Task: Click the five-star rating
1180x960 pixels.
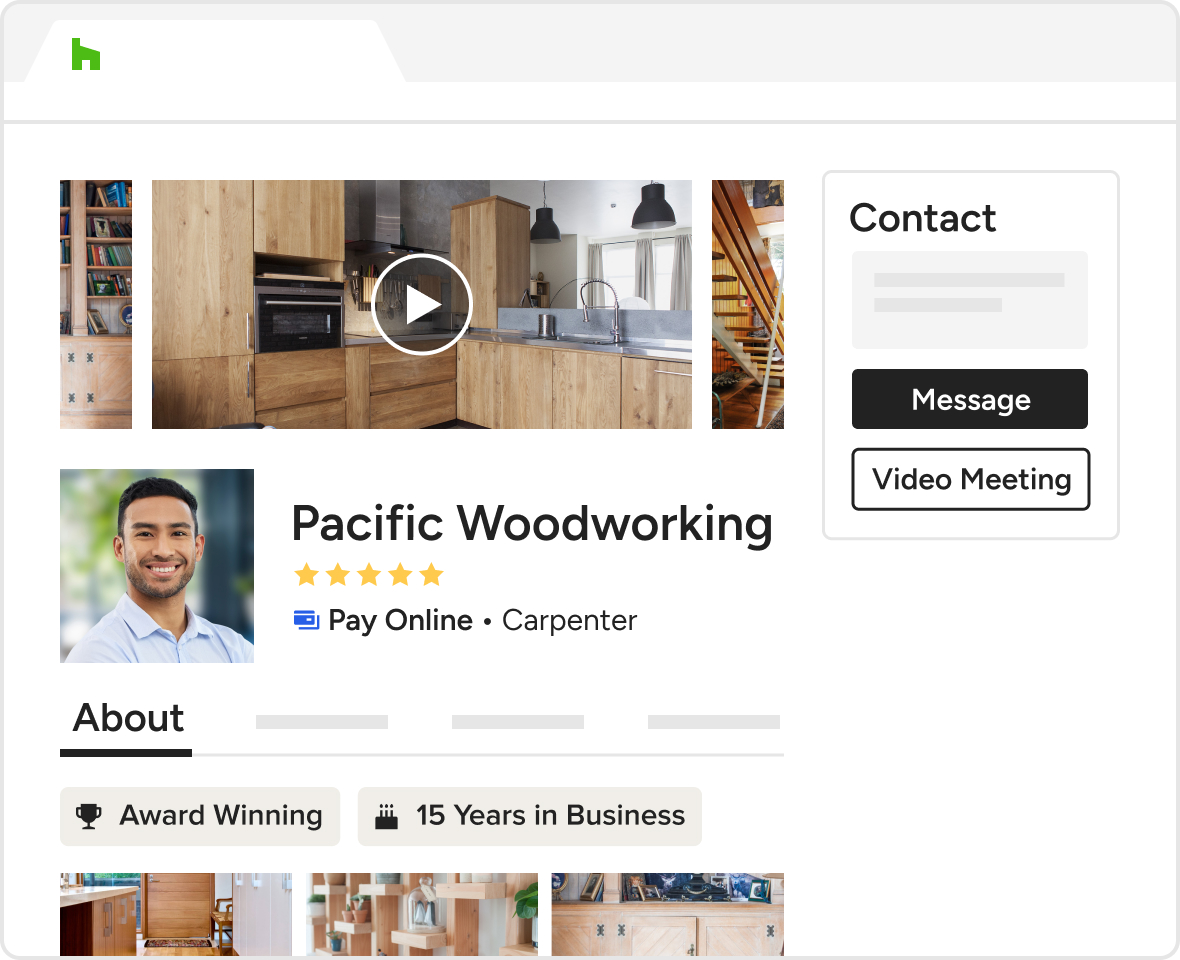Action: click(x=368, y=574)
